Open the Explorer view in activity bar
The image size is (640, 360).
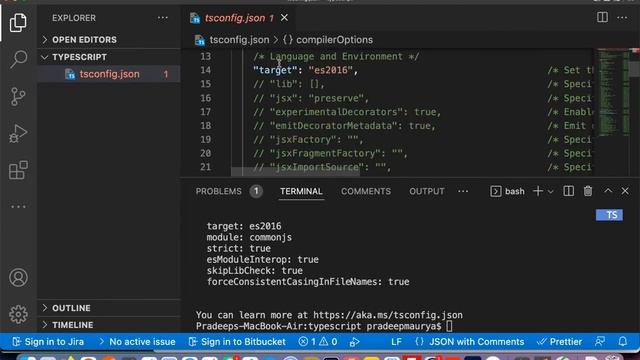click(x=18, y=22)
